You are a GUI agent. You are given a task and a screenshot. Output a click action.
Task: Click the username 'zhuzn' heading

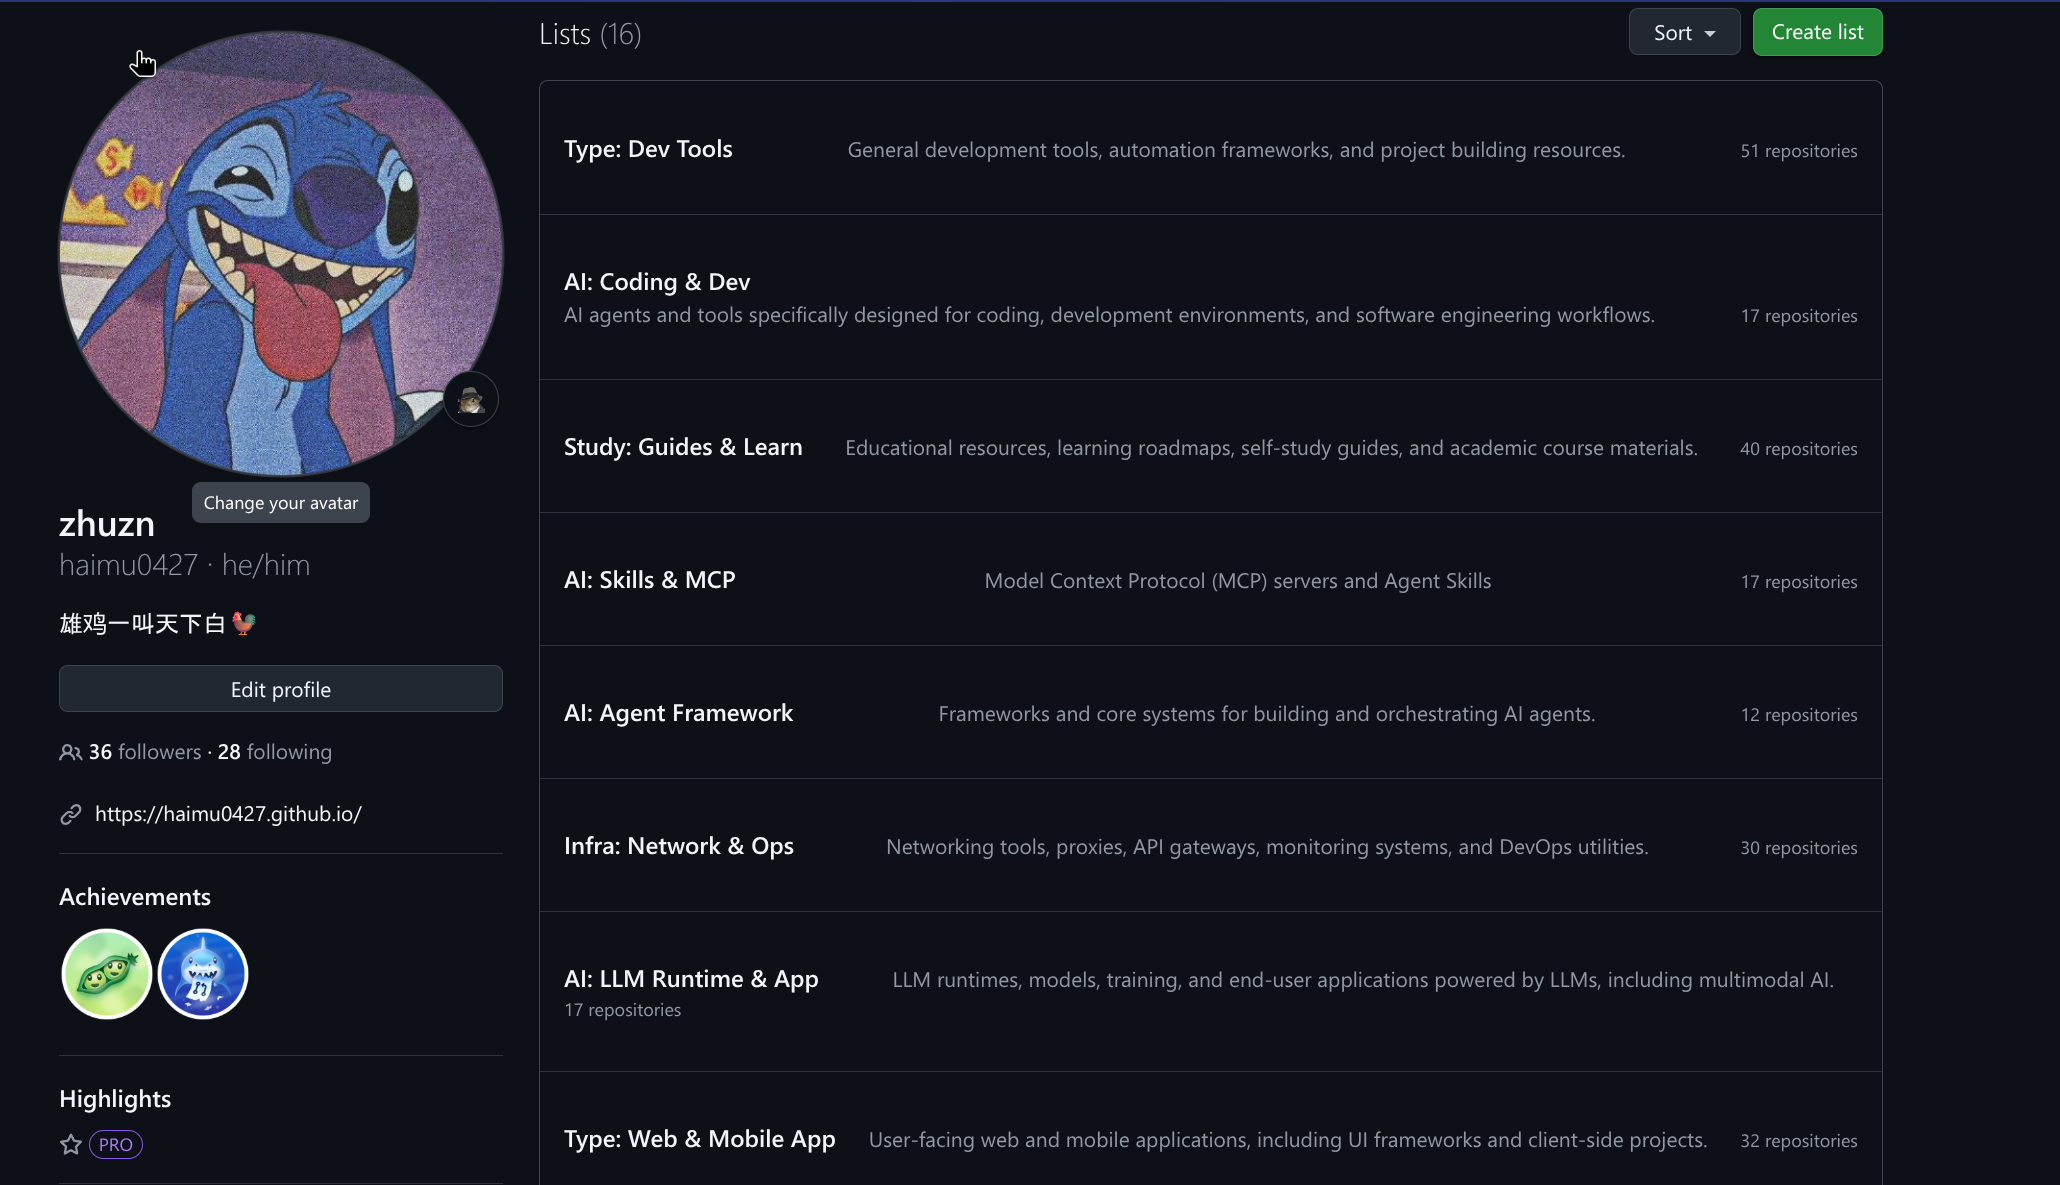tap(107, 524)
